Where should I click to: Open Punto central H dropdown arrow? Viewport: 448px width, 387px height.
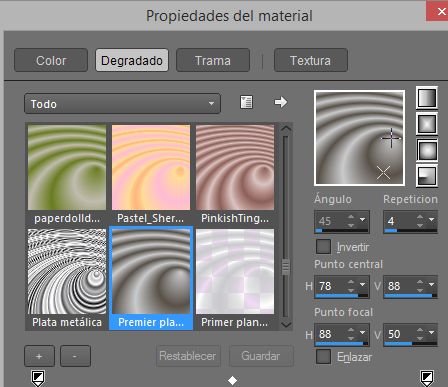coord(362,285)
